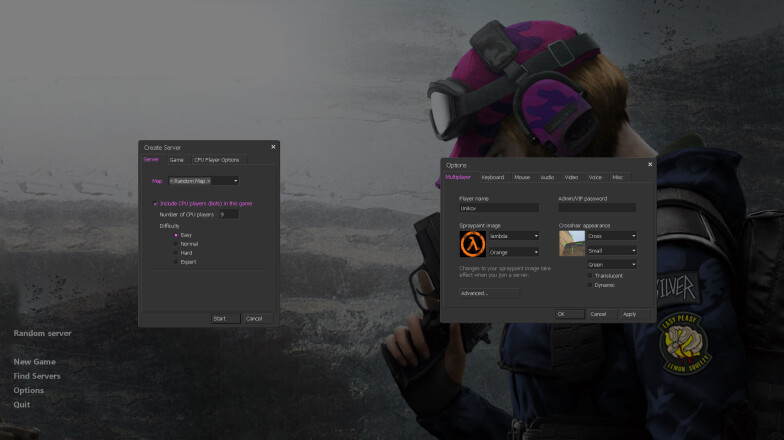This screenshot has height=440, width=784.
Task: Open Options from the main menu
Action: coord(28,390)
